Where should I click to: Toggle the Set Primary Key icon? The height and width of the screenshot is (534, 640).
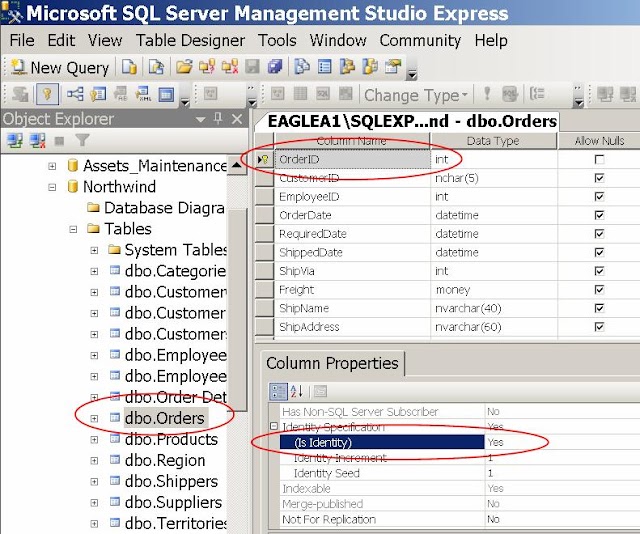[47, 94]
